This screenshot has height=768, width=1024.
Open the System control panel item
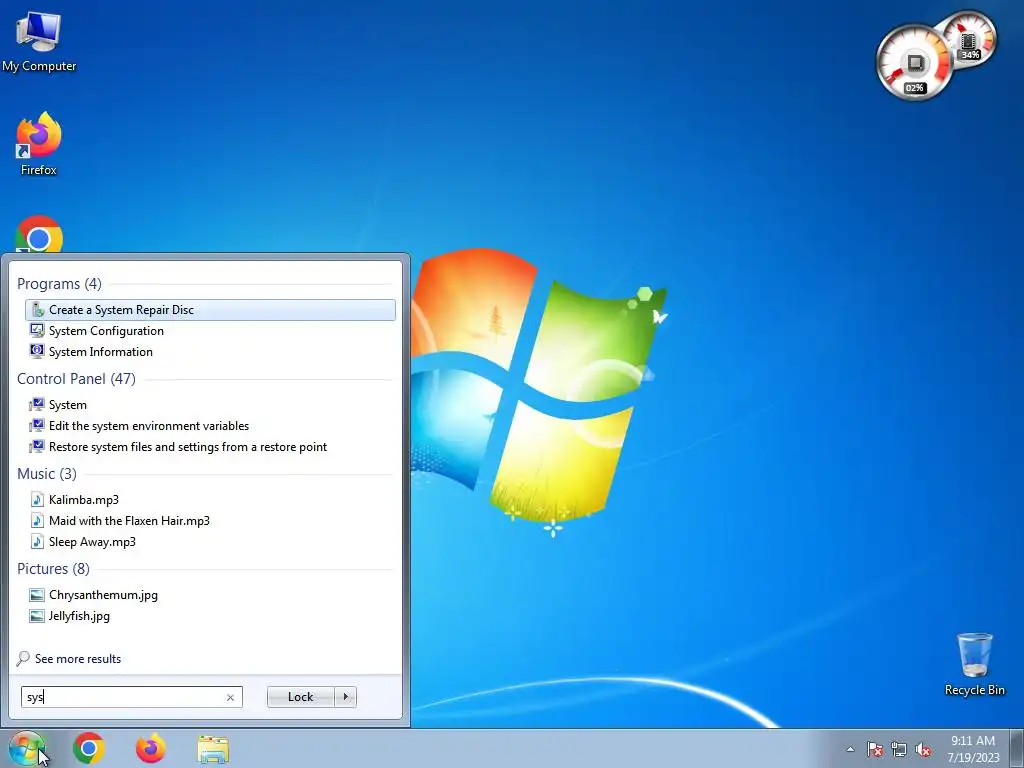[210, 405]
